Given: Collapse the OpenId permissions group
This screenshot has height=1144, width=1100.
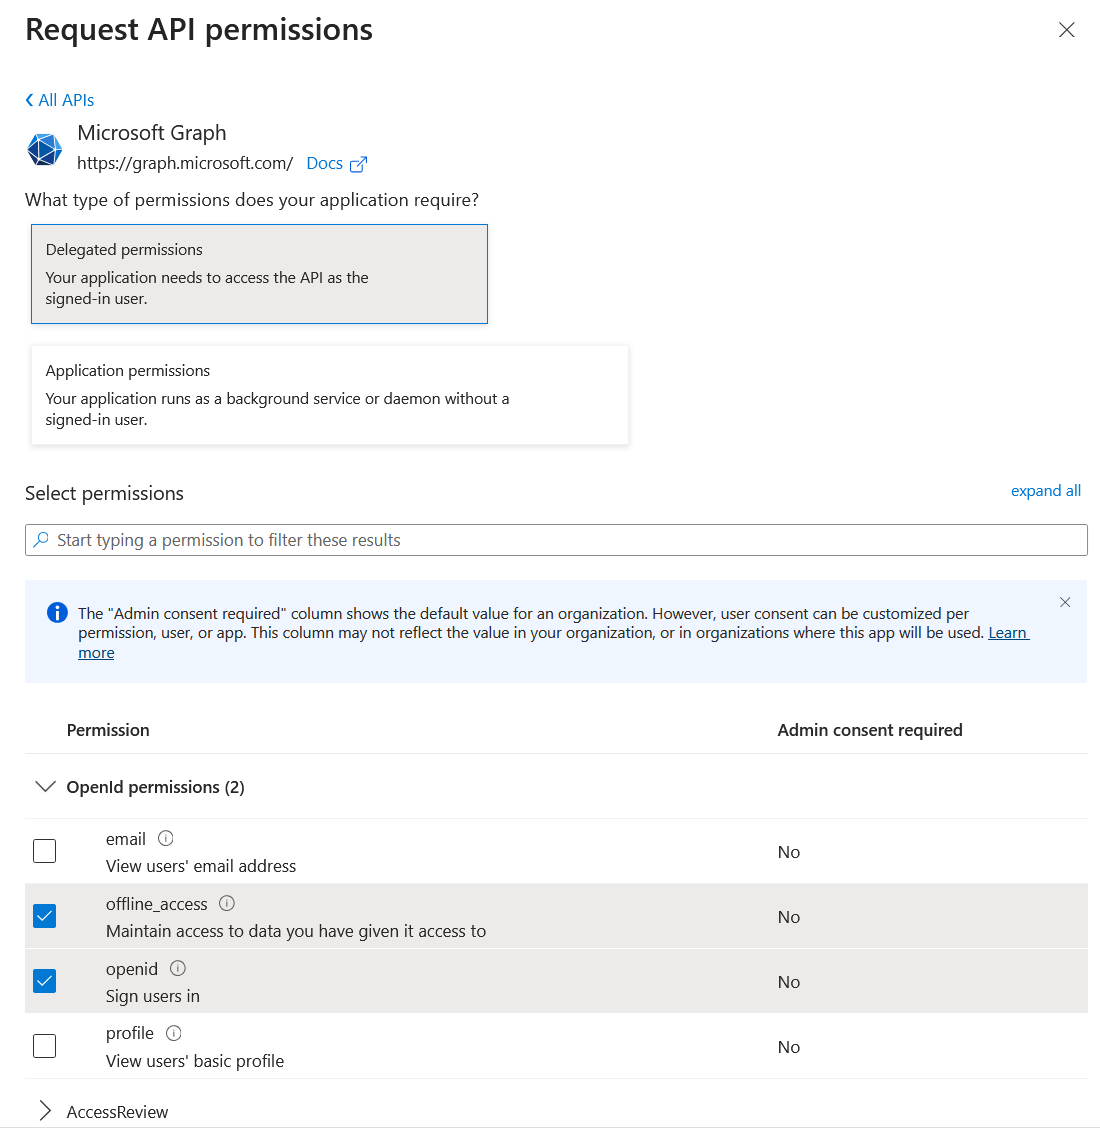Looking at the screenshot, I should [x=45, y=787].
